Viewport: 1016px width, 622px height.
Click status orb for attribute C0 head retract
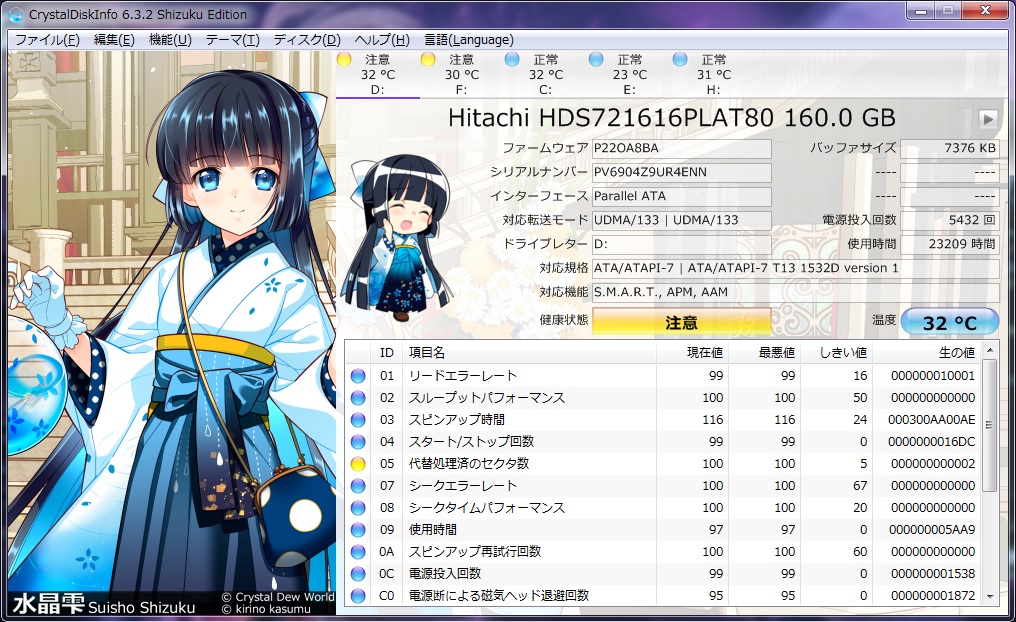pyautogui.click(x=358, y=596)
